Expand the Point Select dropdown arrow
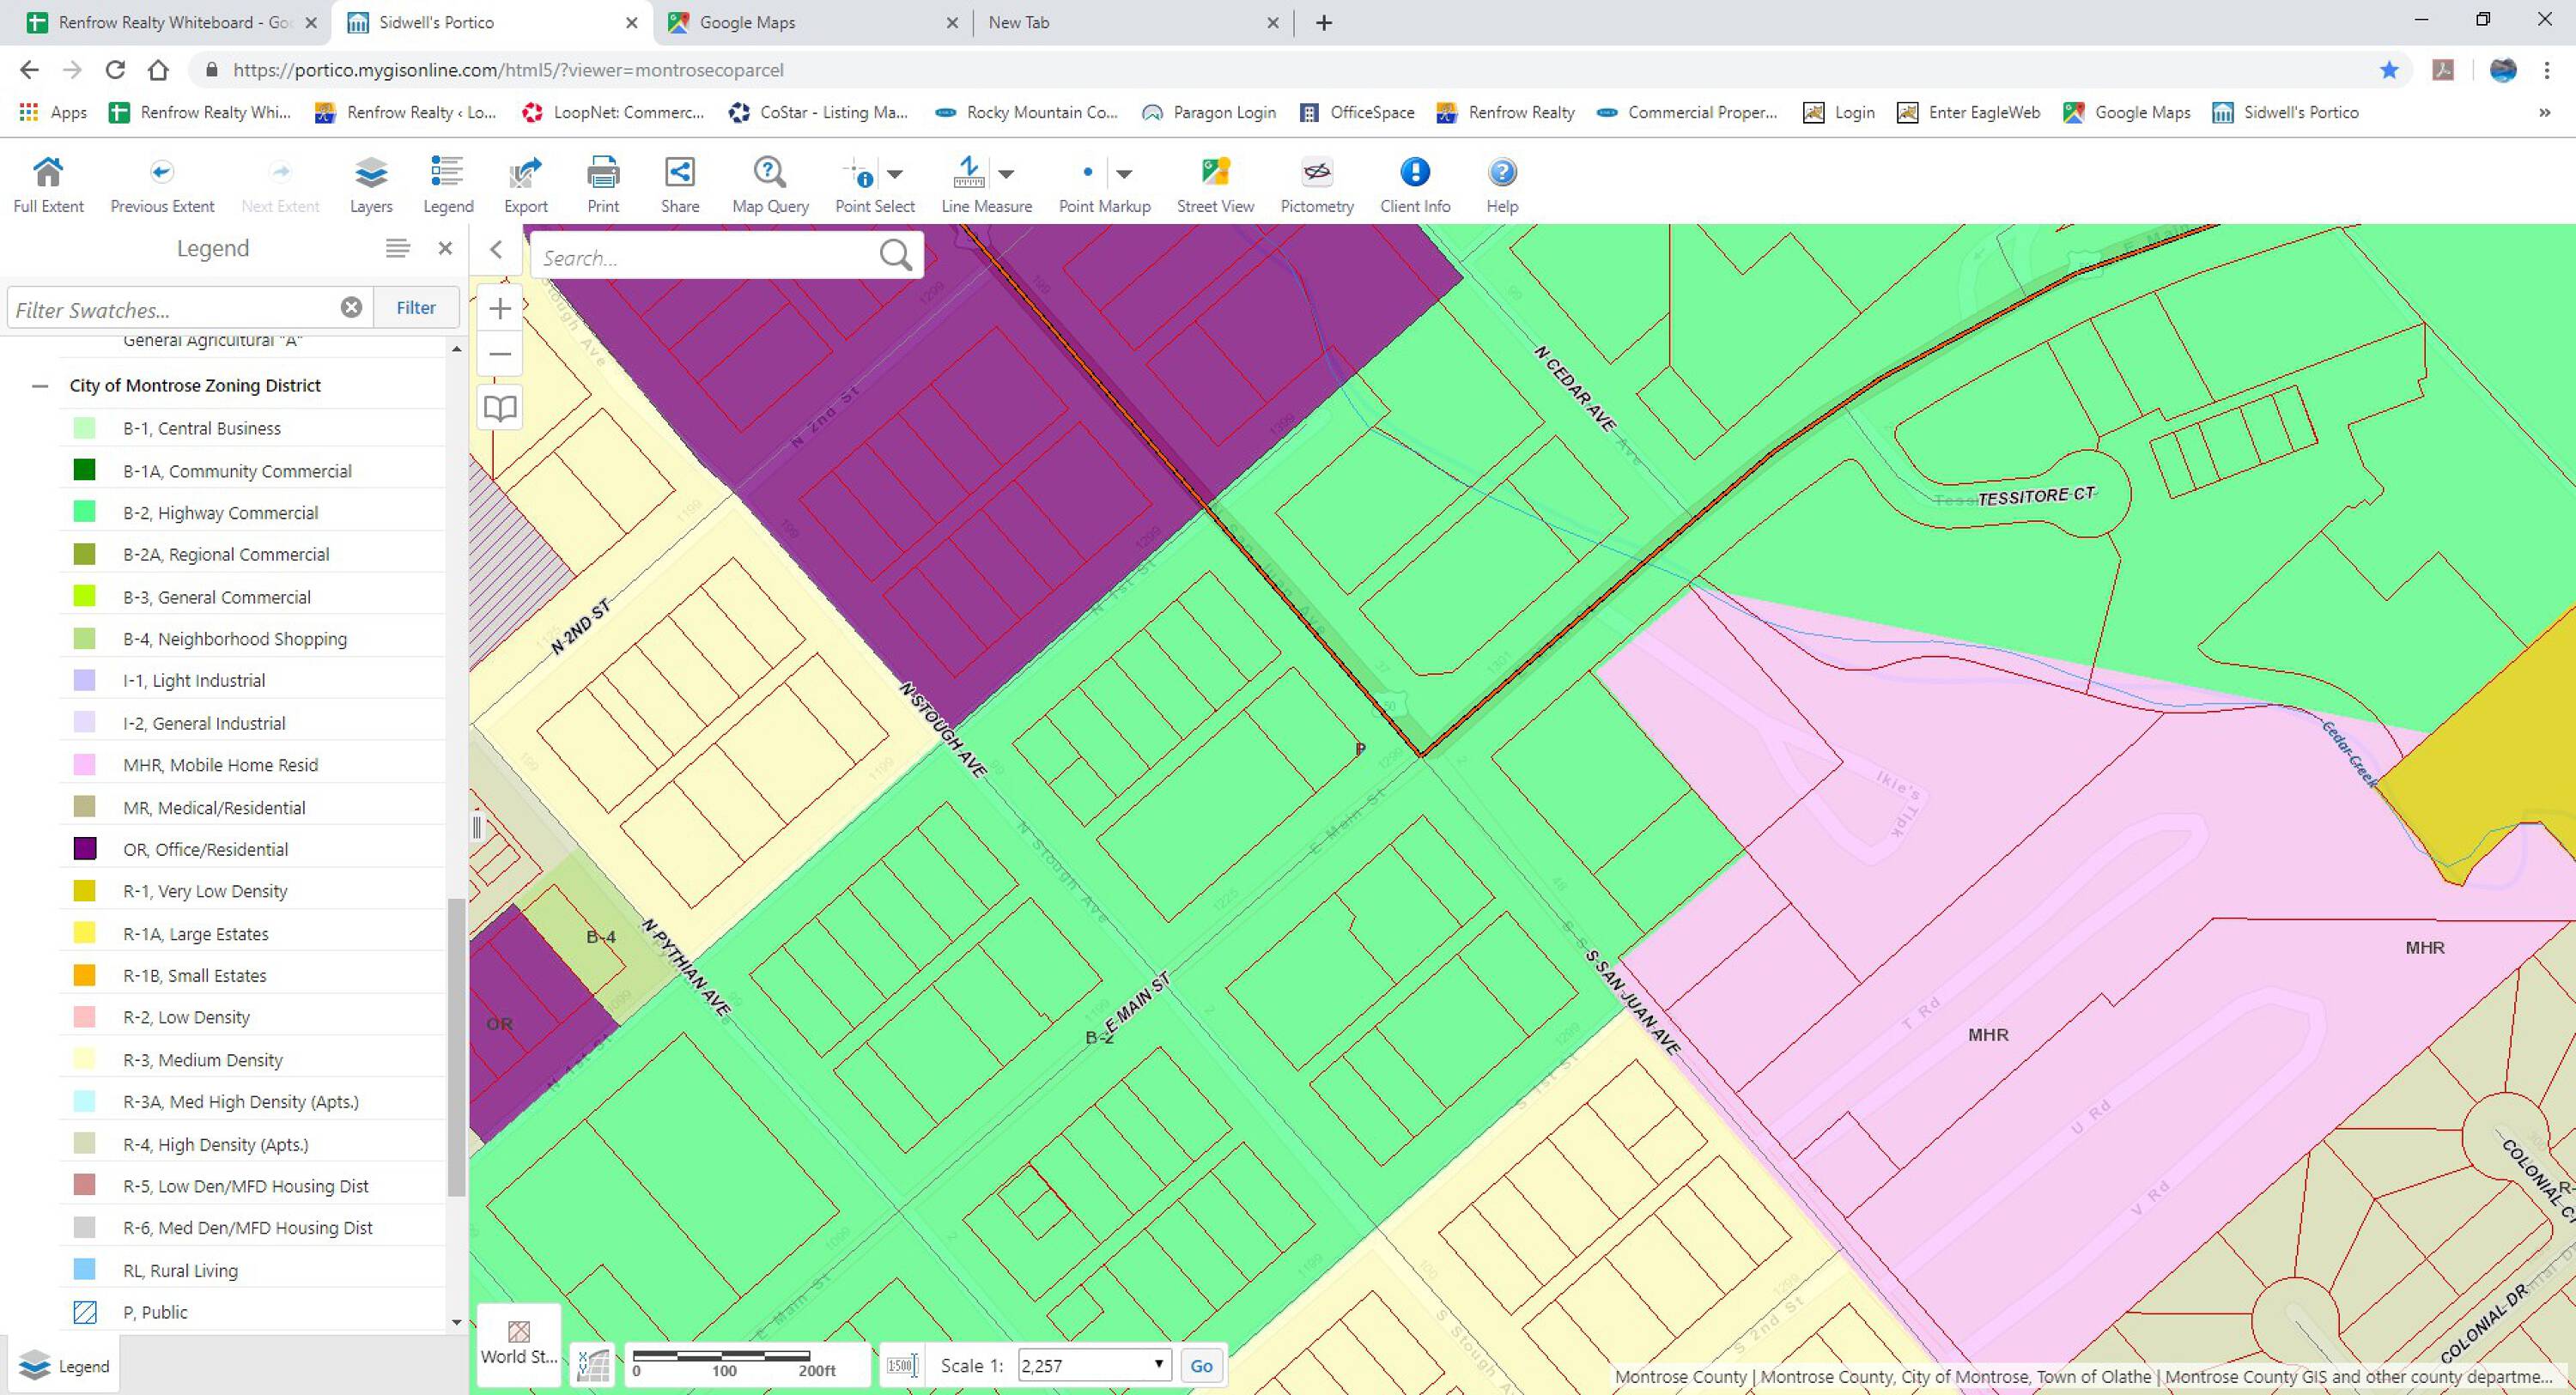 [x=895, y=174]
